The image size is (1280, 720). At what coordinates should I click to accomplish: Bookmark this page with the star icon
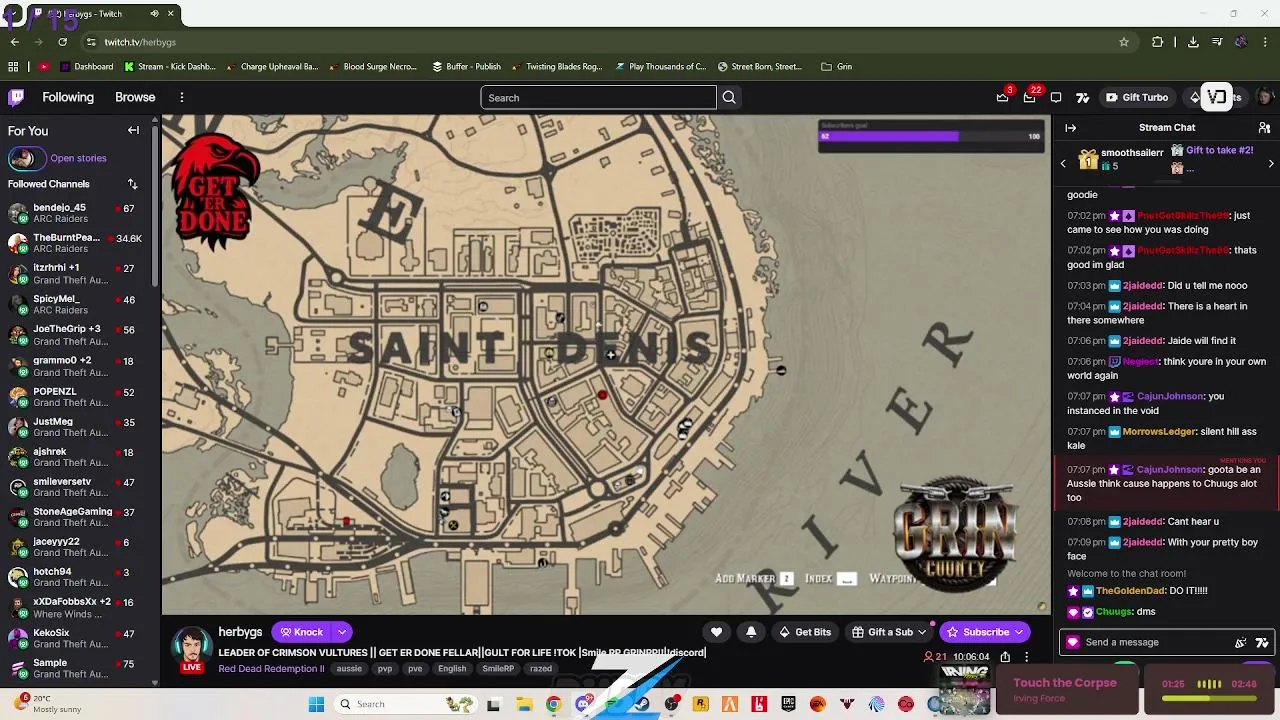(1124, 42)
